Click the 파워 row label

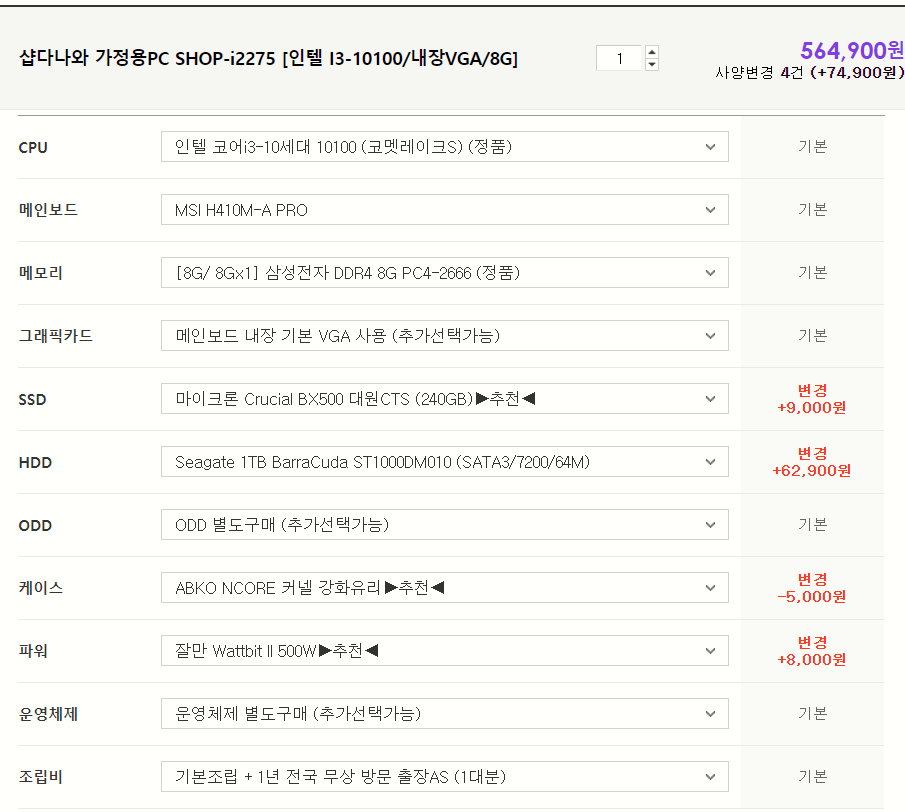[33, 650]
